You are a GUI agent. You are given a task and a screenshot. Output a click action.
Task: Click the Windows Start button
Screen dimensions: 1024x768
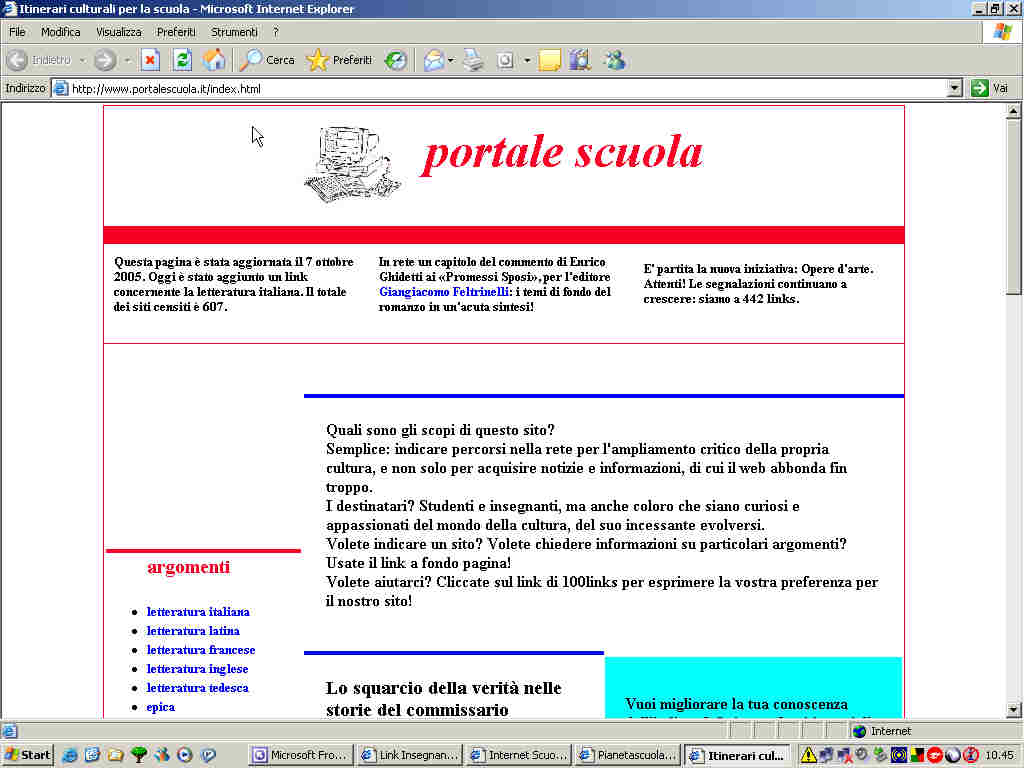tap(27, 755)
